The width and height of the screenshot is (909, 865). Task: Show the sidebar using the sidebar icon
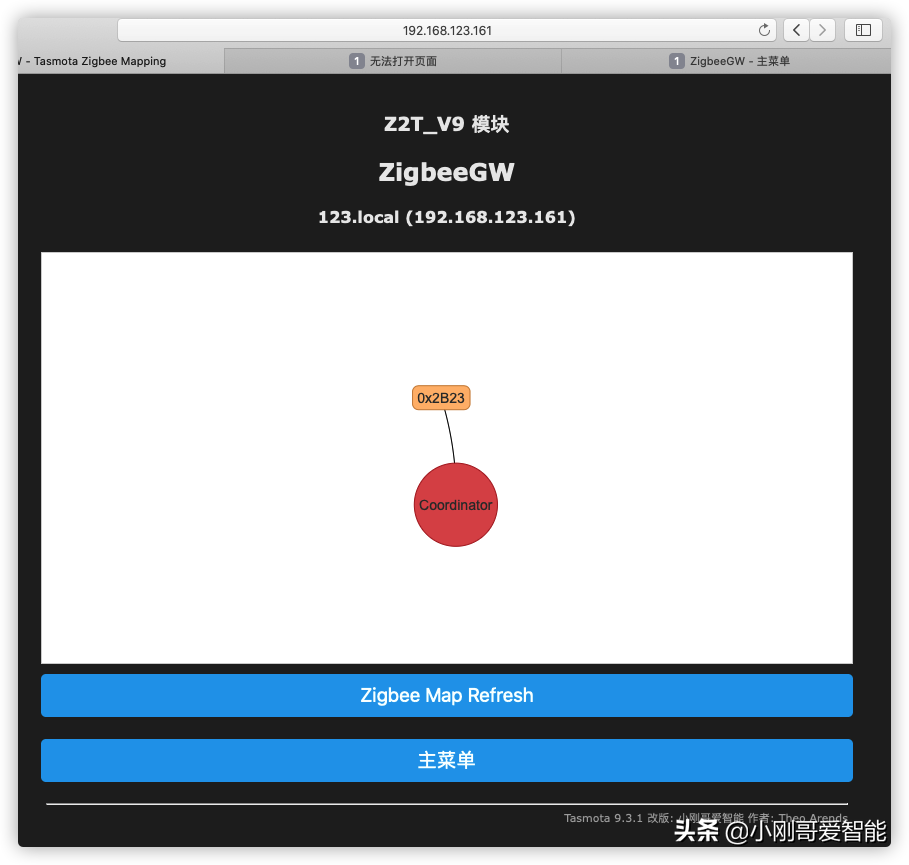(x=863, y=30)
